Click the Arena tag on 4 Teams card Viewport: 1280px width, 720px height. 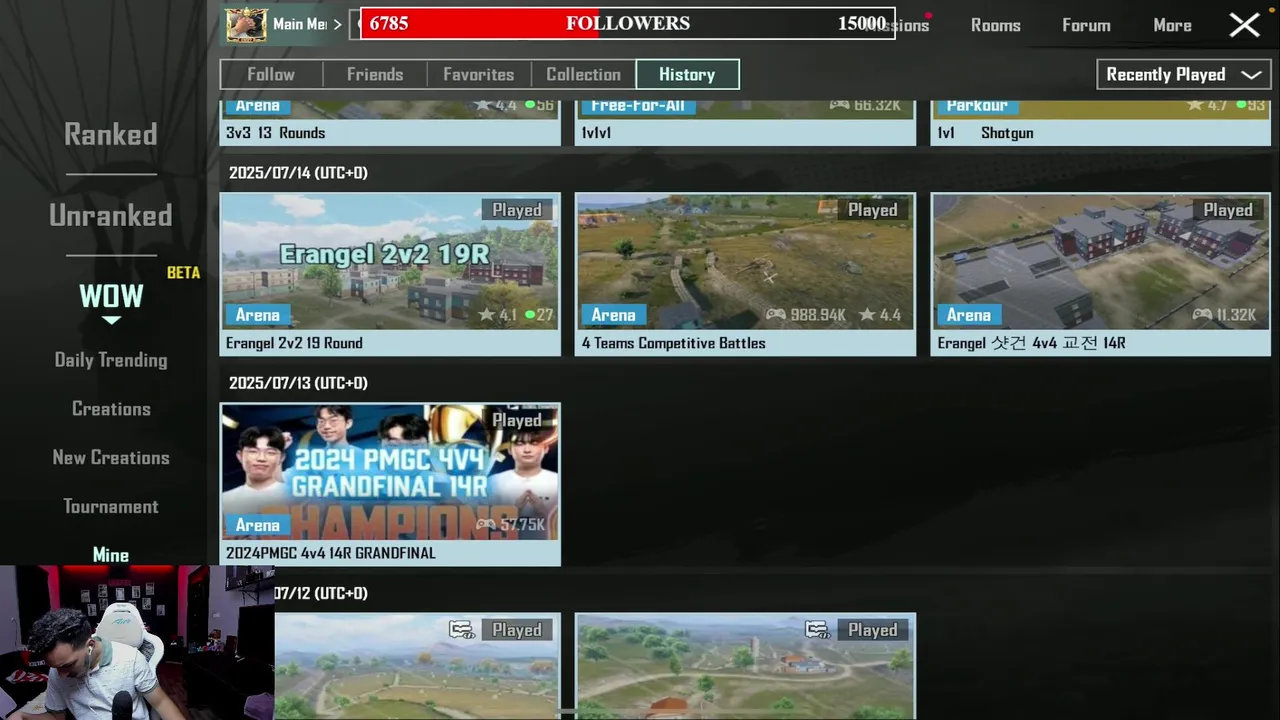(x=613, y=315)
